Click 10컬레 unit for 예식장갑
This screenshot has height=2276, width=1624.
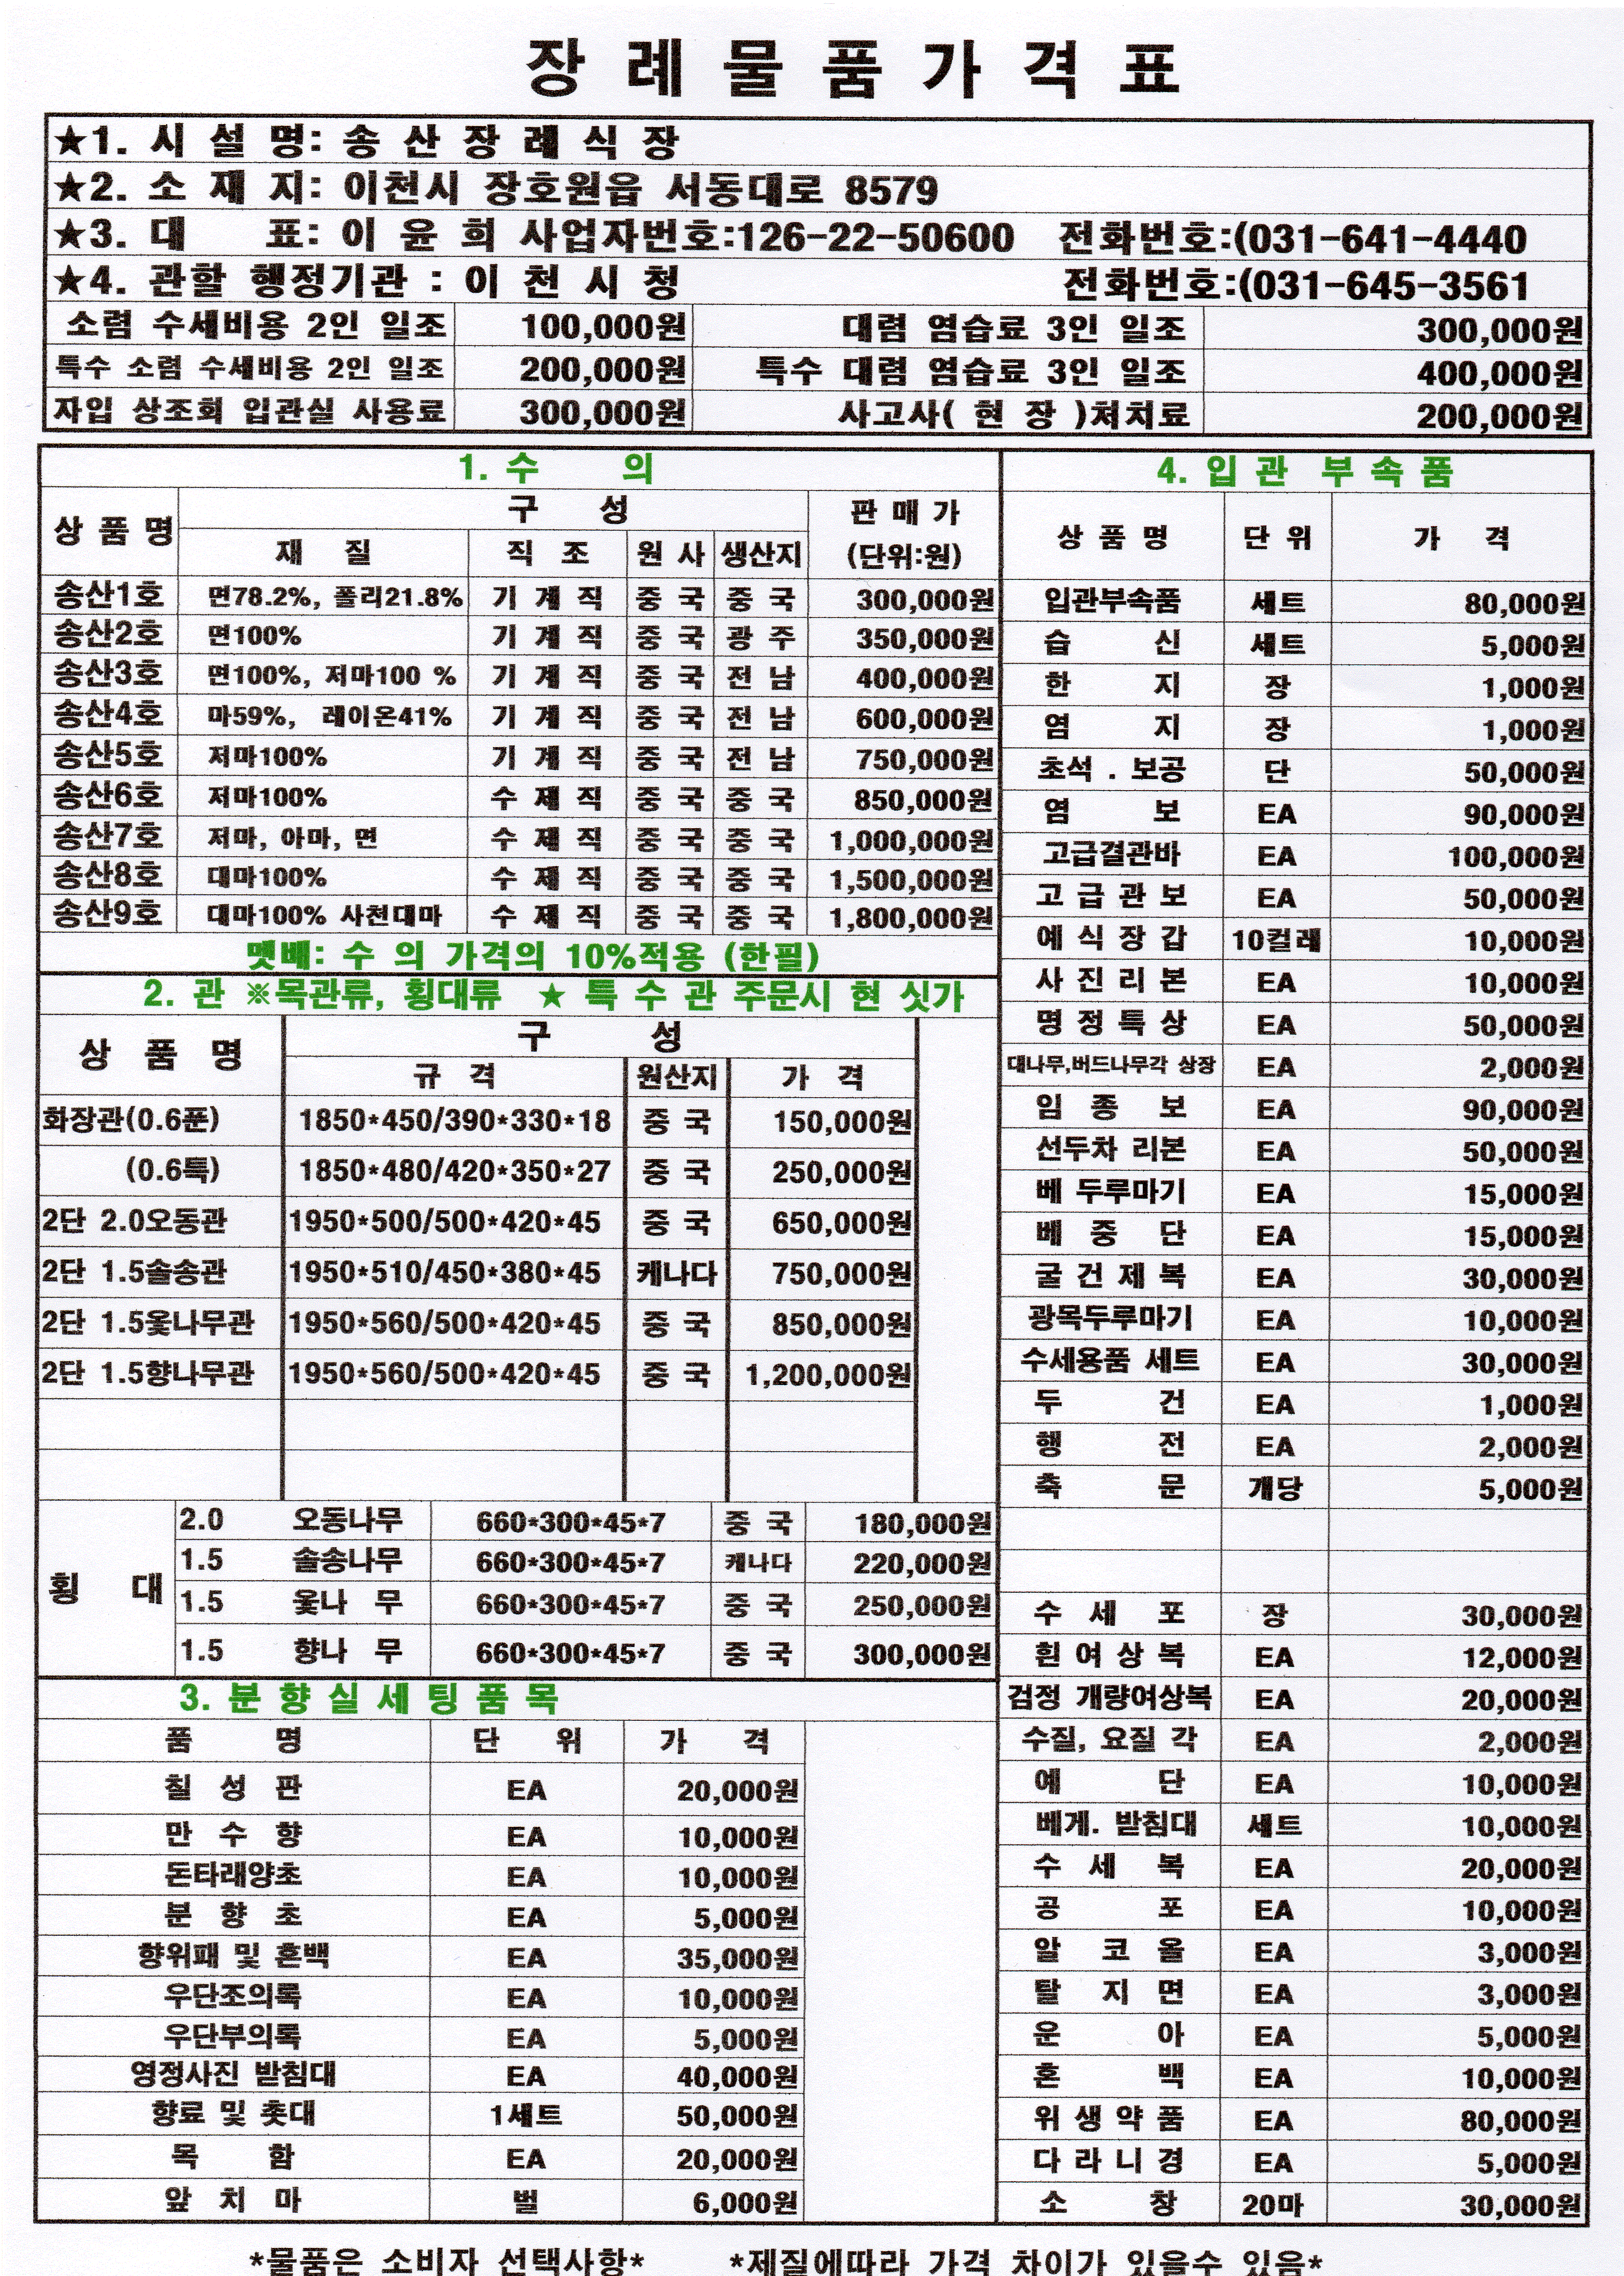tap(1276, 940)
